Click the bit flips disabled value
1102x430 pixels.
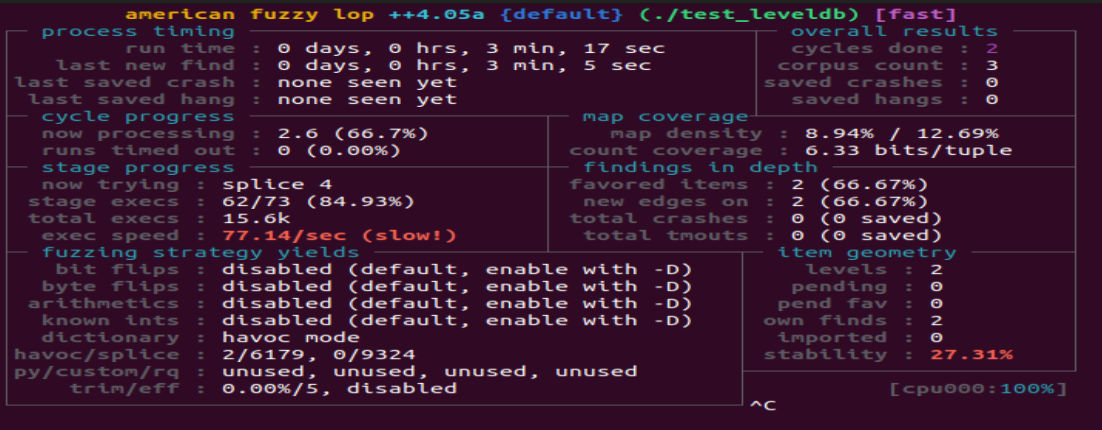458,269
